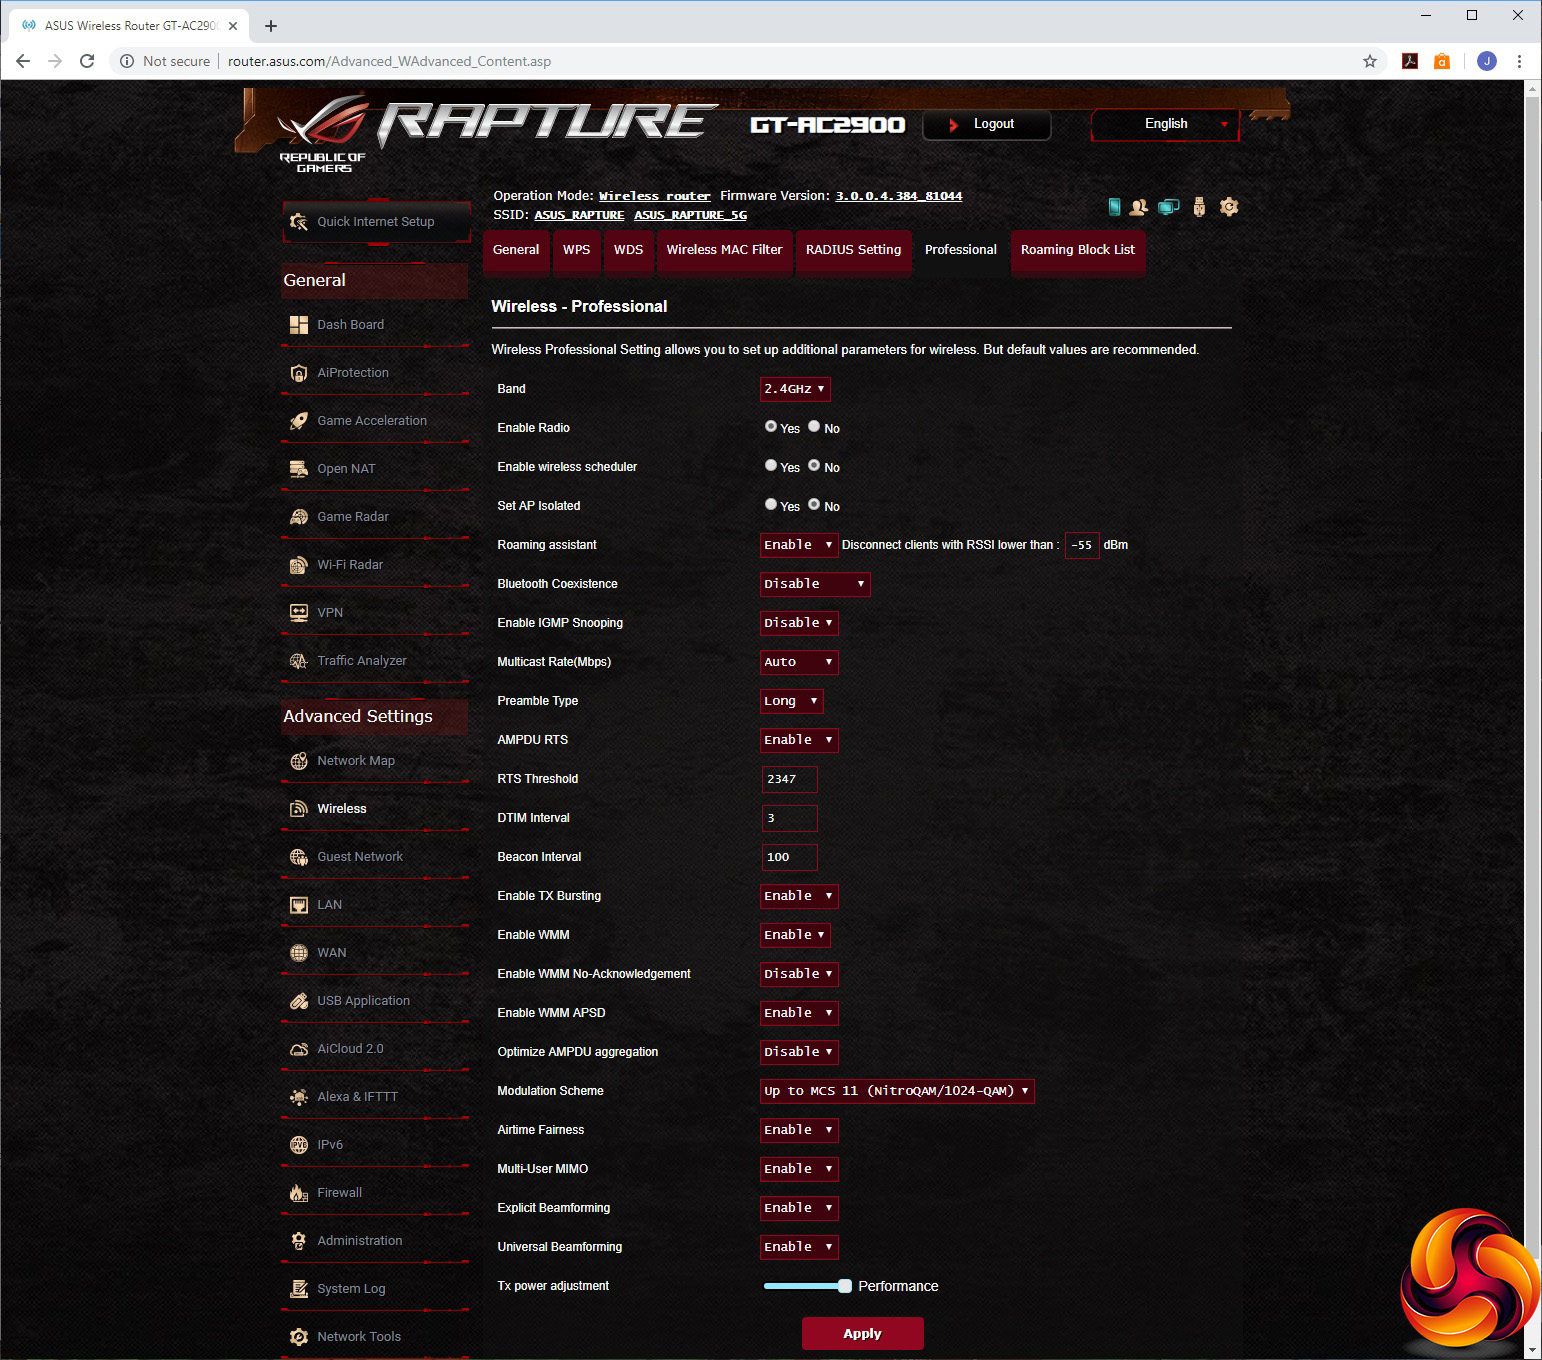This screenshot has height=1360, width=1542.
Task: Bookmark this page with the star icon
Action: [1370, 61]
